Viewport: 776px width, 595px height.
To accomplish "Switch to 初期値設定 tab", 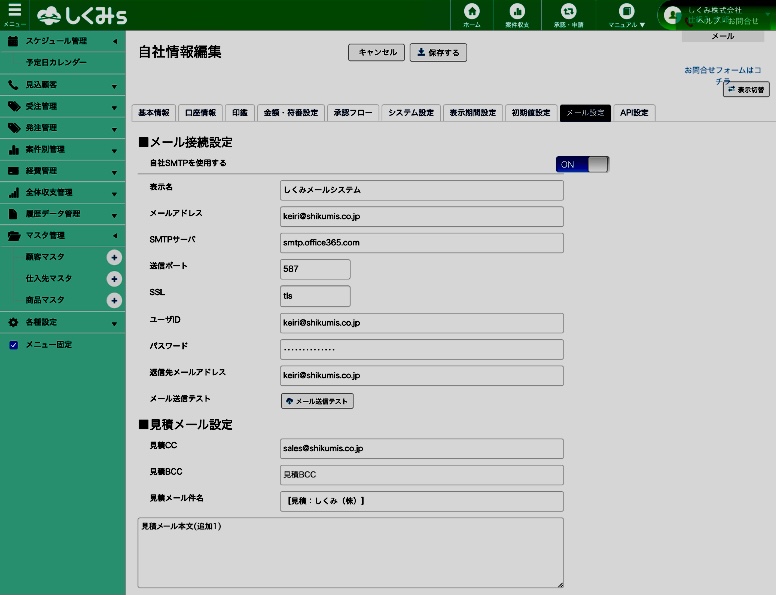I will [531, 113].
